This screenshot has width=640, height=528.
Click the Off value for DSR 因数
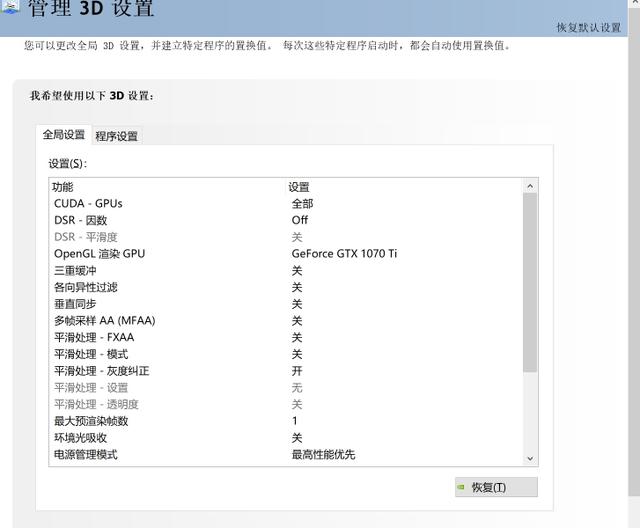(300, 220)
